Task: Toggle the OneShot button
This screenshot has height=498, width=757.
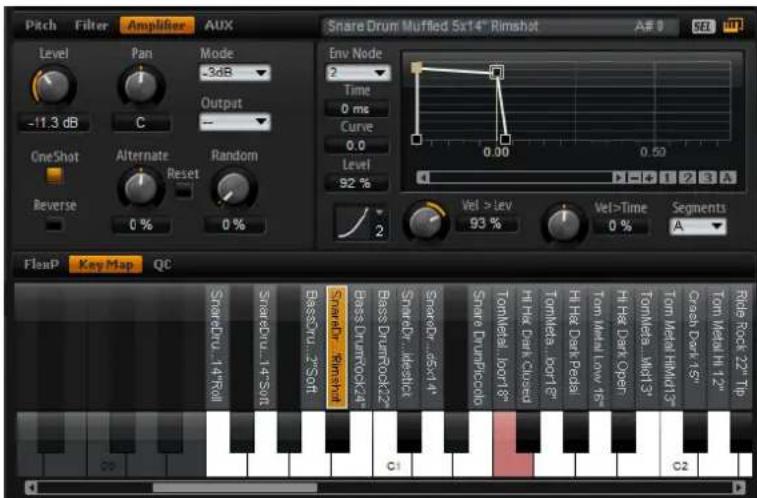Action: coord(54,175)
